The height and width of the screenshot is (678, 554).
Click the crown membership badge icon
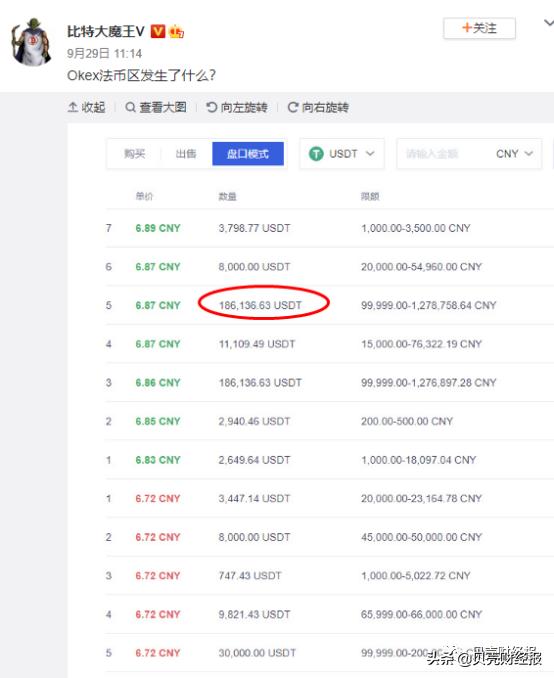tap(176, 32)
